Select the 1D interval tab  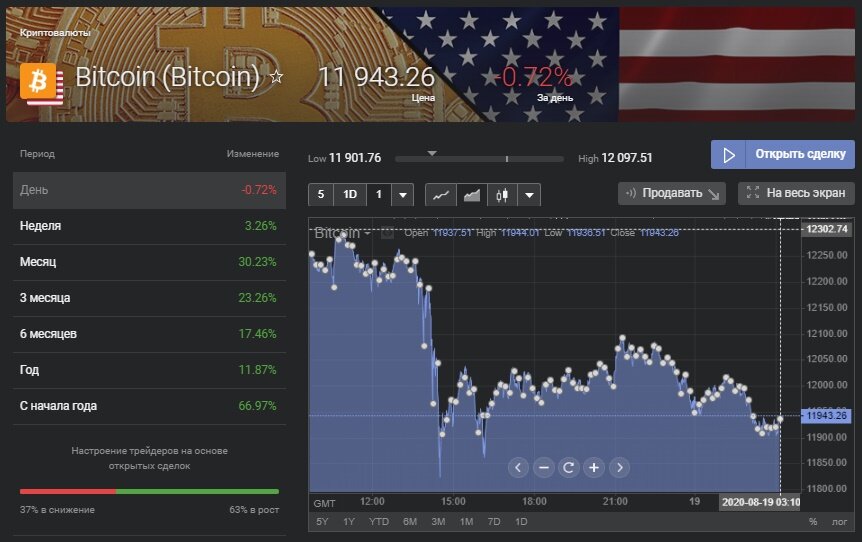point(350,194)
